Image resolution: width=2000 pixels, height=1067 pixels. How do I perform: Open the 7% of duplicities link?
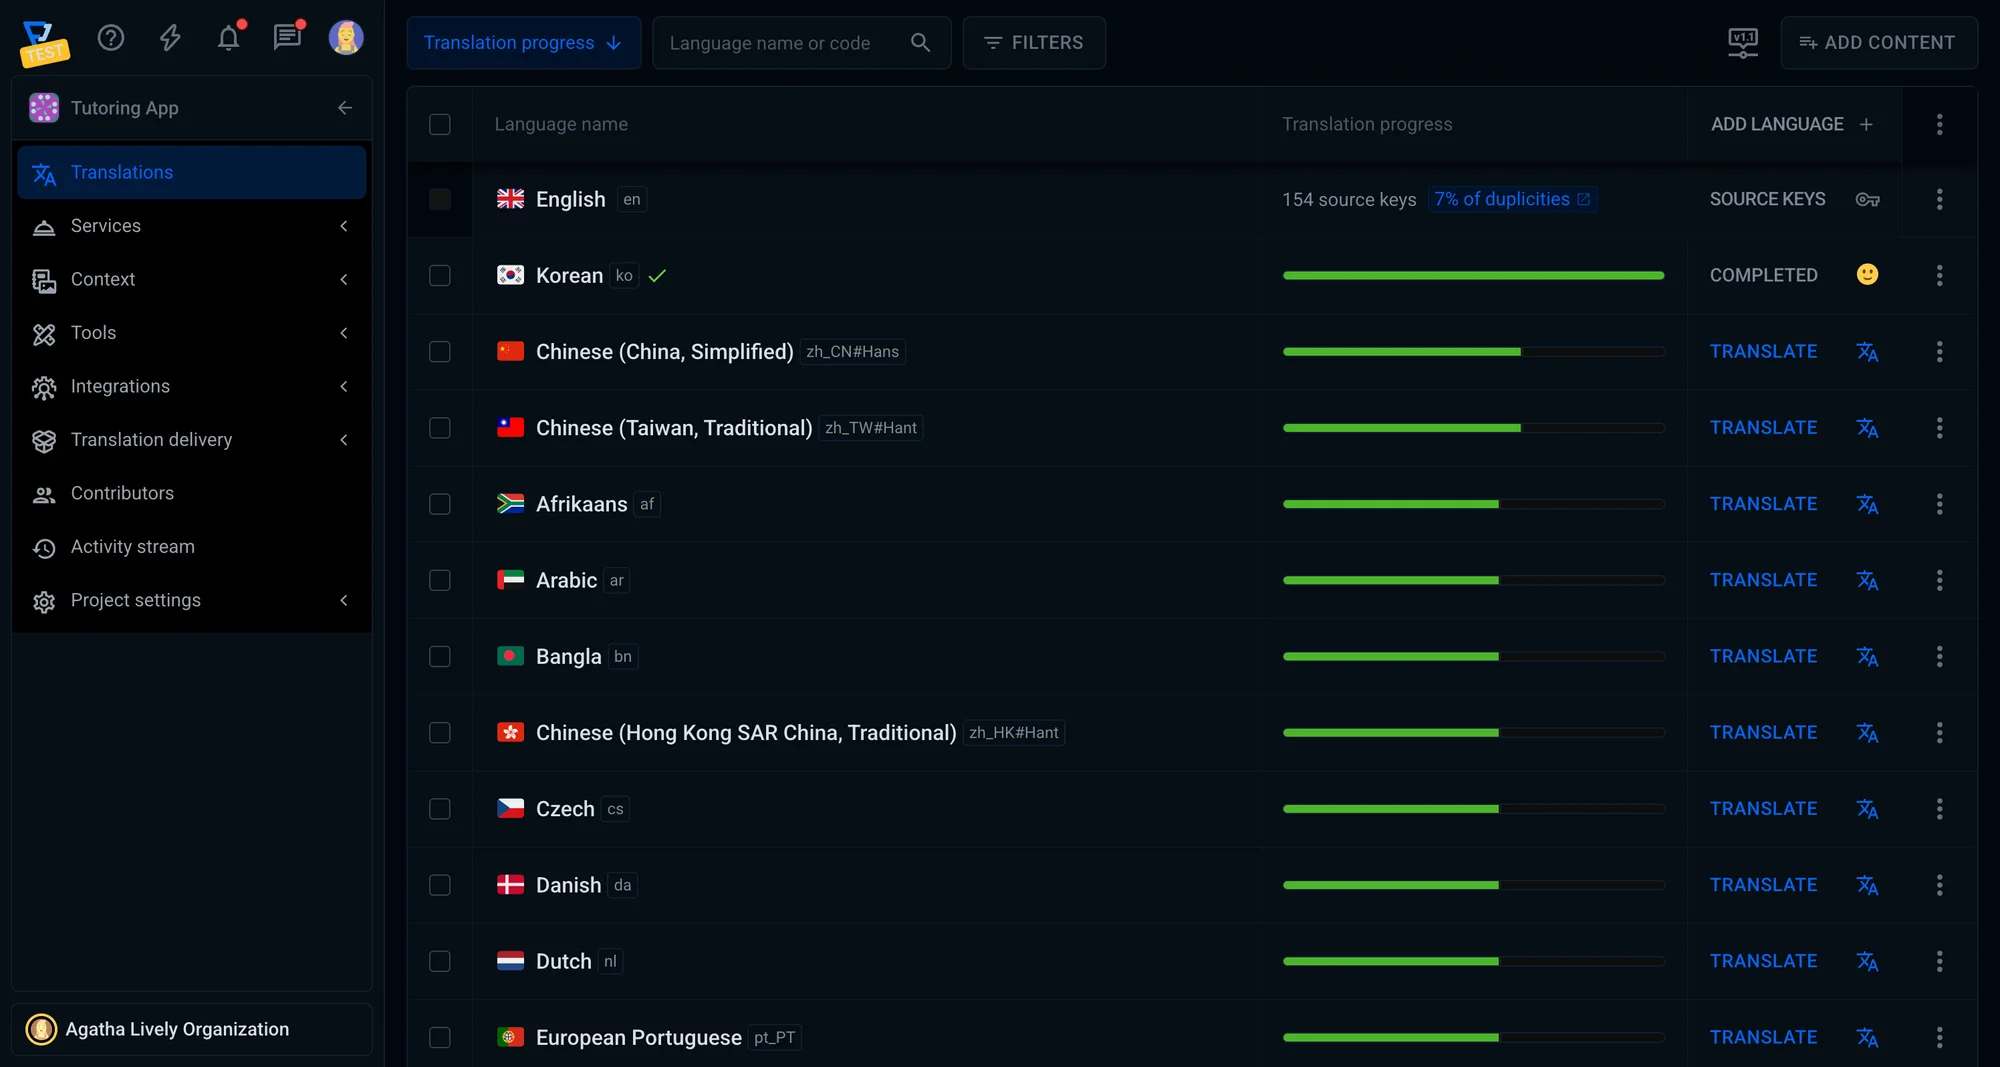click(1511, 199)
